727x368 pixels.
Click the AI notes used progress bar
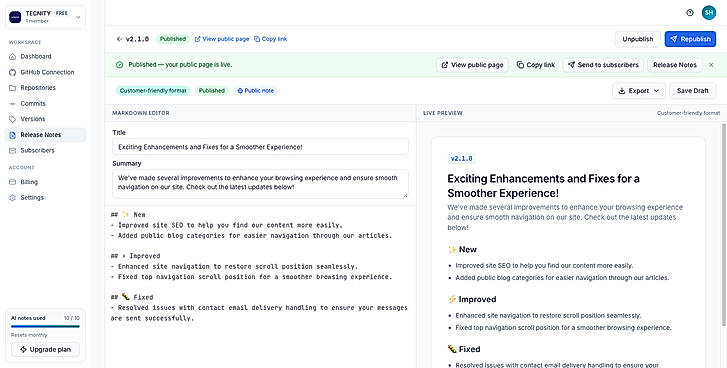coord(45,327)
